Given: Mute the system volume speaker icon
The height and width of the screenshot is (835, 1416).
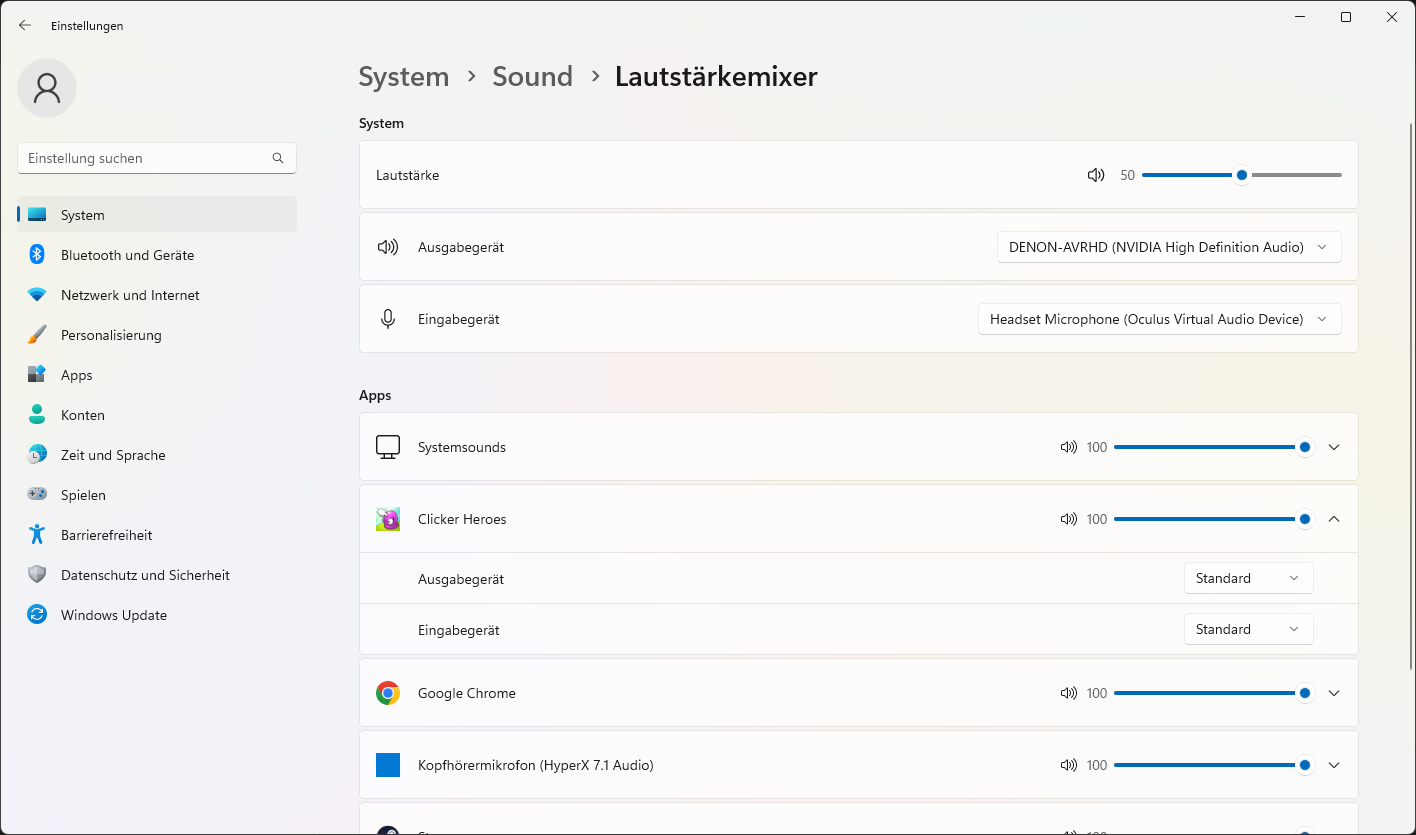Looking at the screenshot, I should 1096,175.
